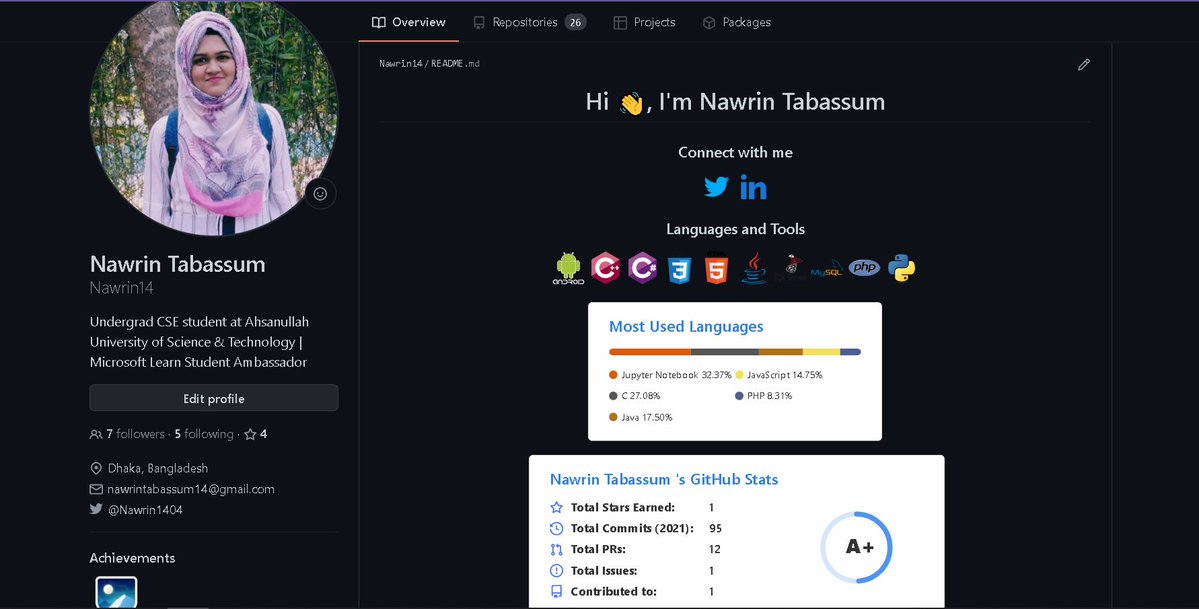Click the gray C language bar segment
The image size is (1199, 609).
[725, 352]
